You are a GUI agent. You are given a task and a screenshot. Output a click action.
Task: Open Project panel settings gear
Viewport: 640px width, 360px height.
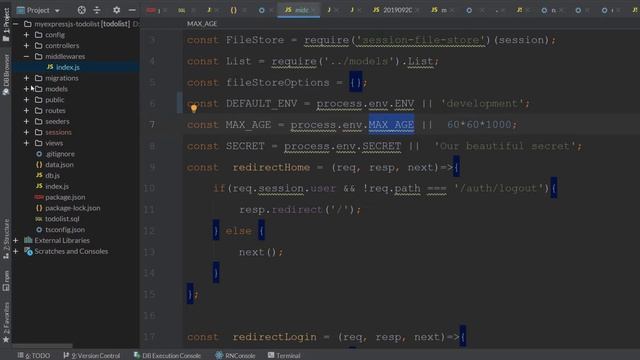coord(116,10)
